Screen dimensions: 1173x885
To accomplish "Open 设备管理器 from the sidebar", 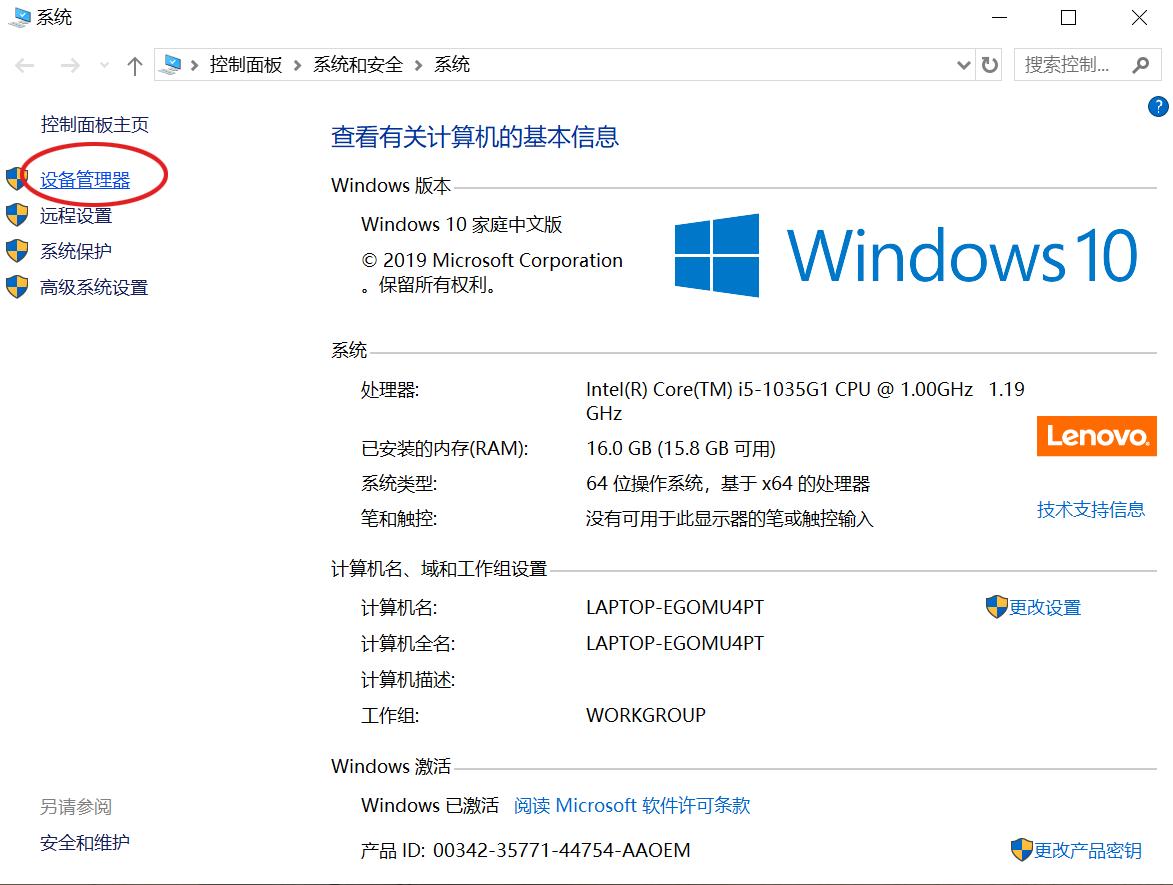I will (x=84, y=178).
